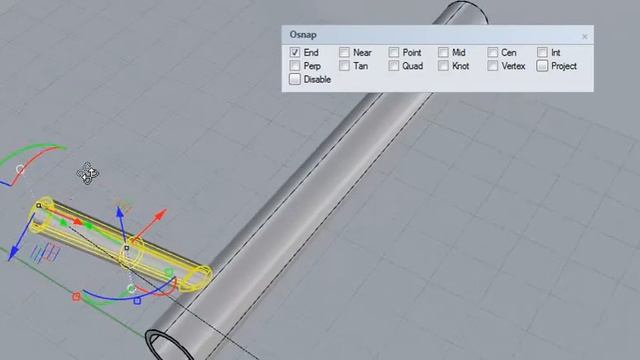Enable the Knot osnap checkbox
640x360 pixels.
coord(443,66)
